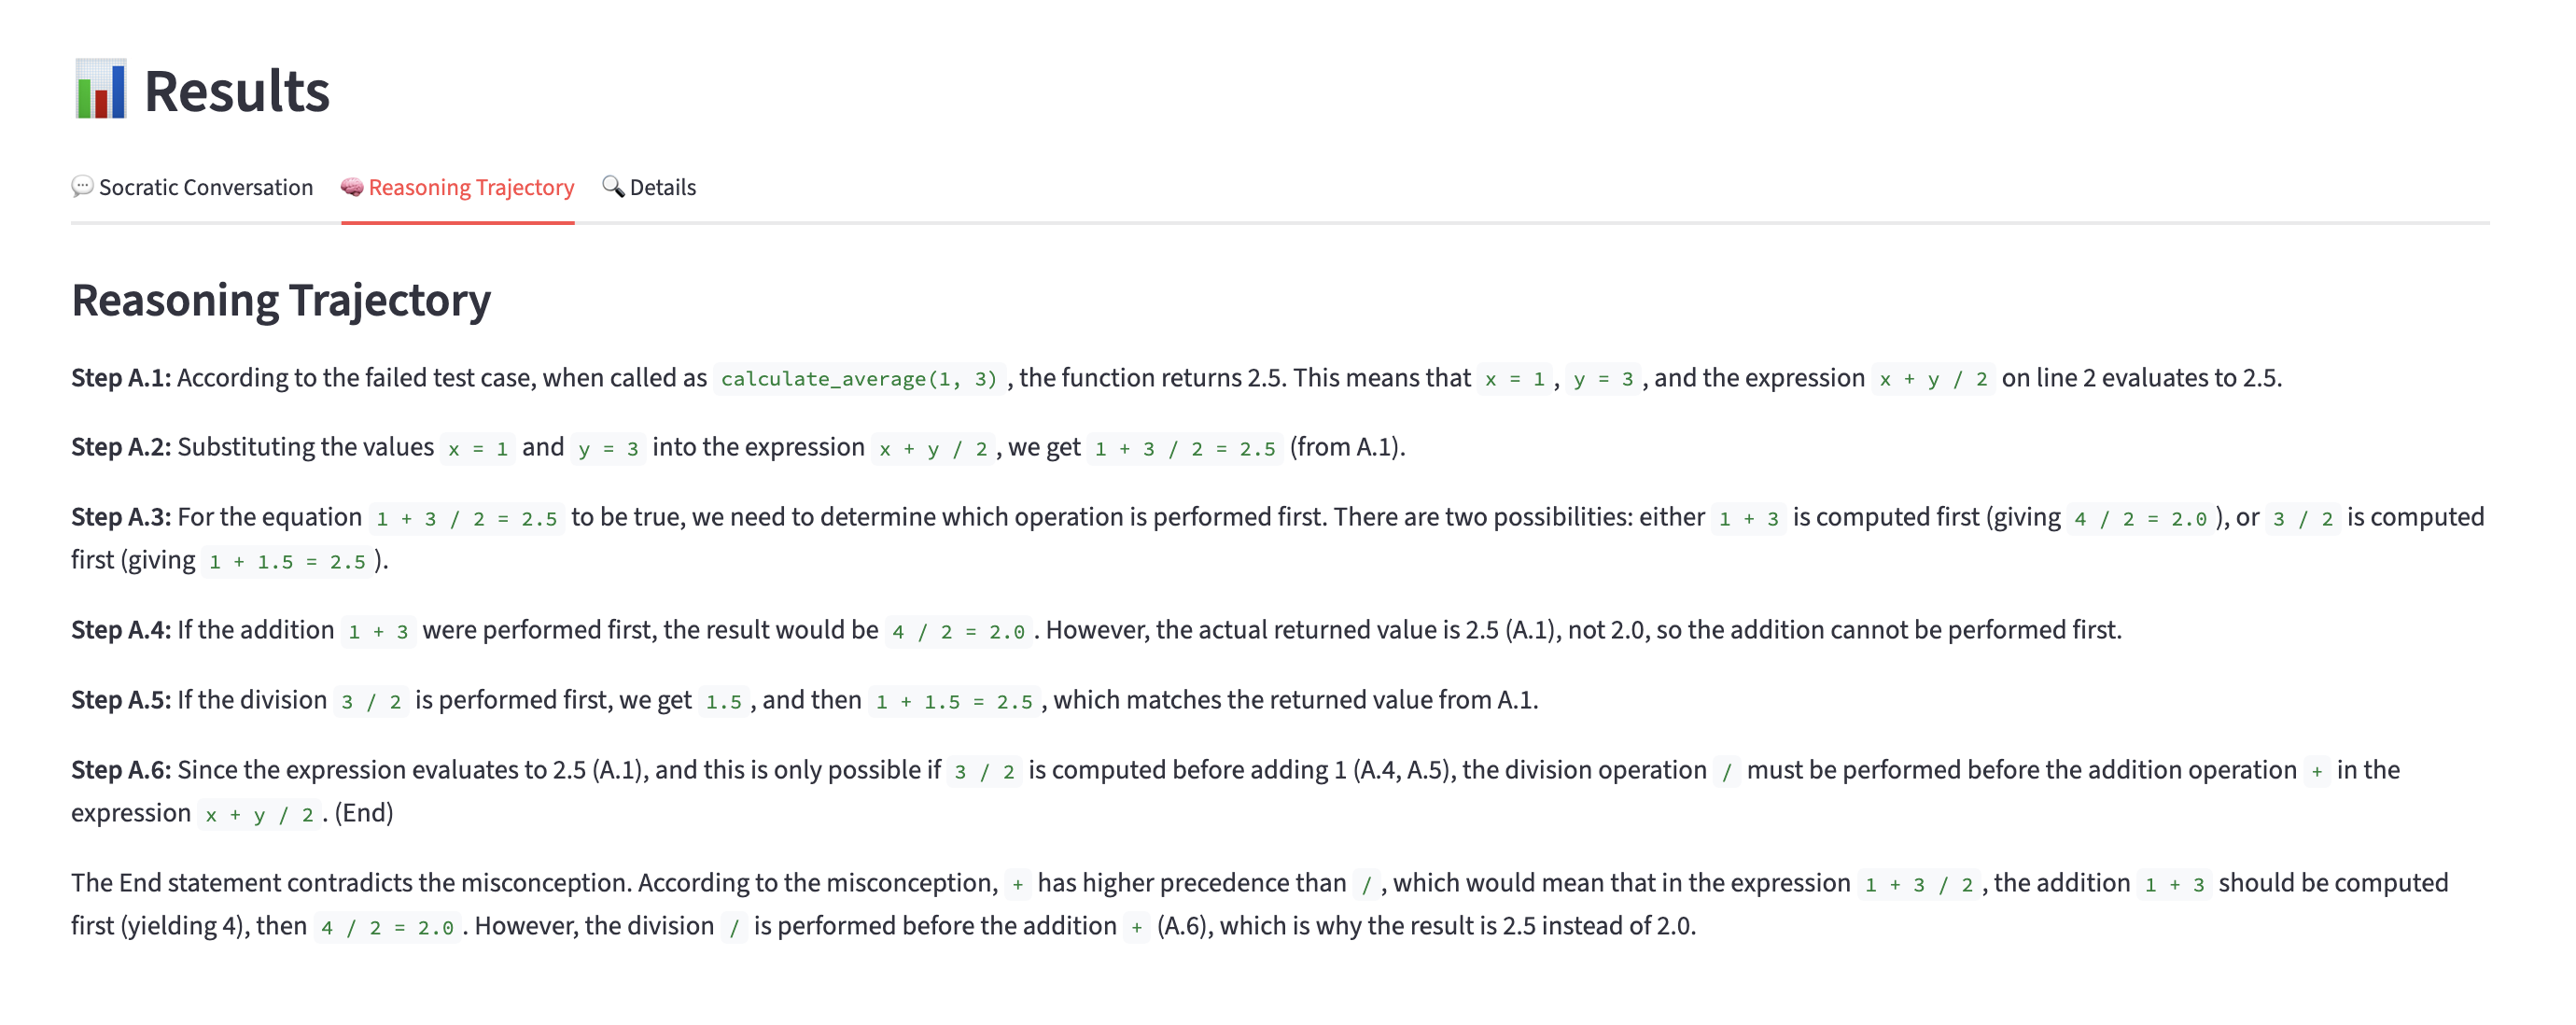2576x1025 pixels.
Task: Click the brain icon on Reasoning tab
Action: click(x=352, y=187)
